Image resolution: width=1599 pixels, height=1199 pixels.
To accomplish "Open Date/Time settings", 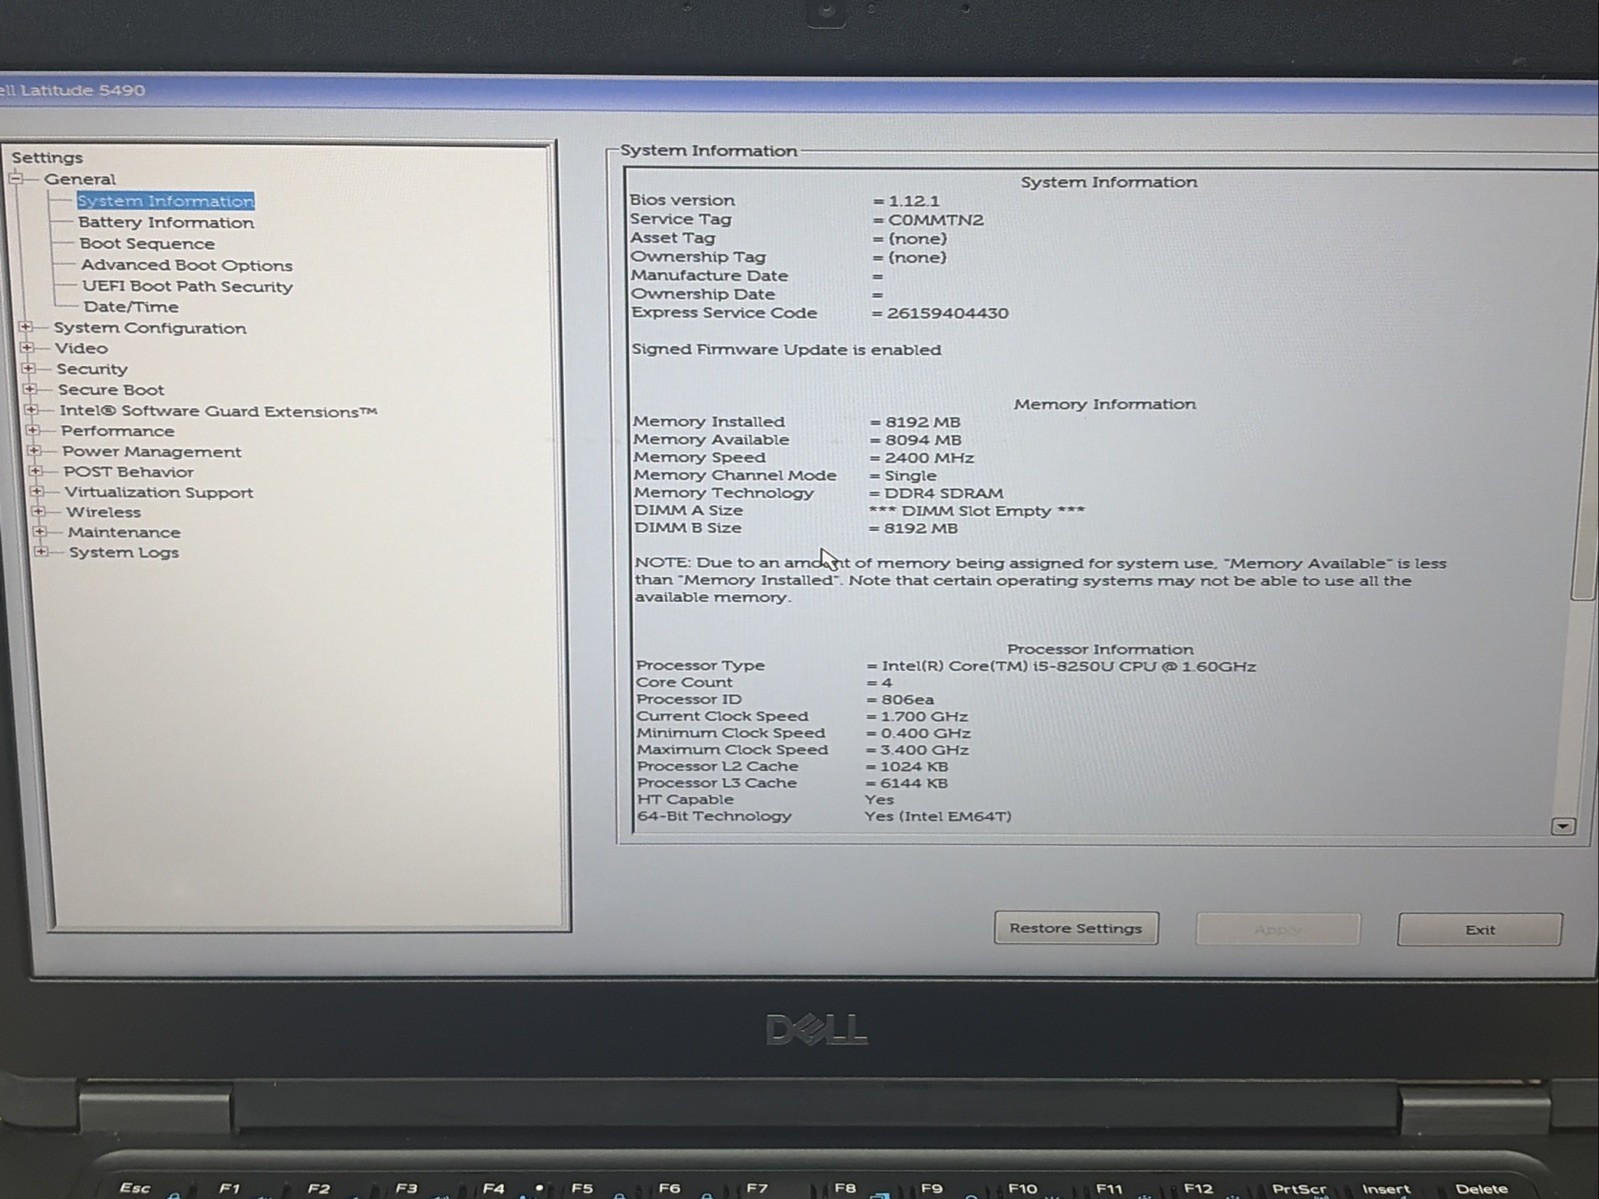I will click(x=131, y=307).
